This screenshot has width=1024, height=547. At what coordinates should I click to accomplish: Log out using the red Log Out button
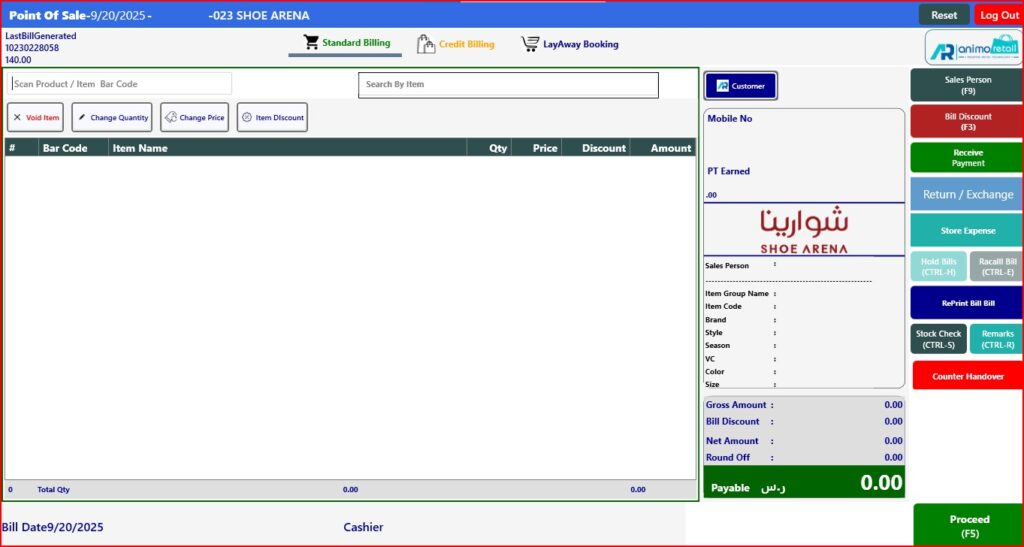coord(998,15)
